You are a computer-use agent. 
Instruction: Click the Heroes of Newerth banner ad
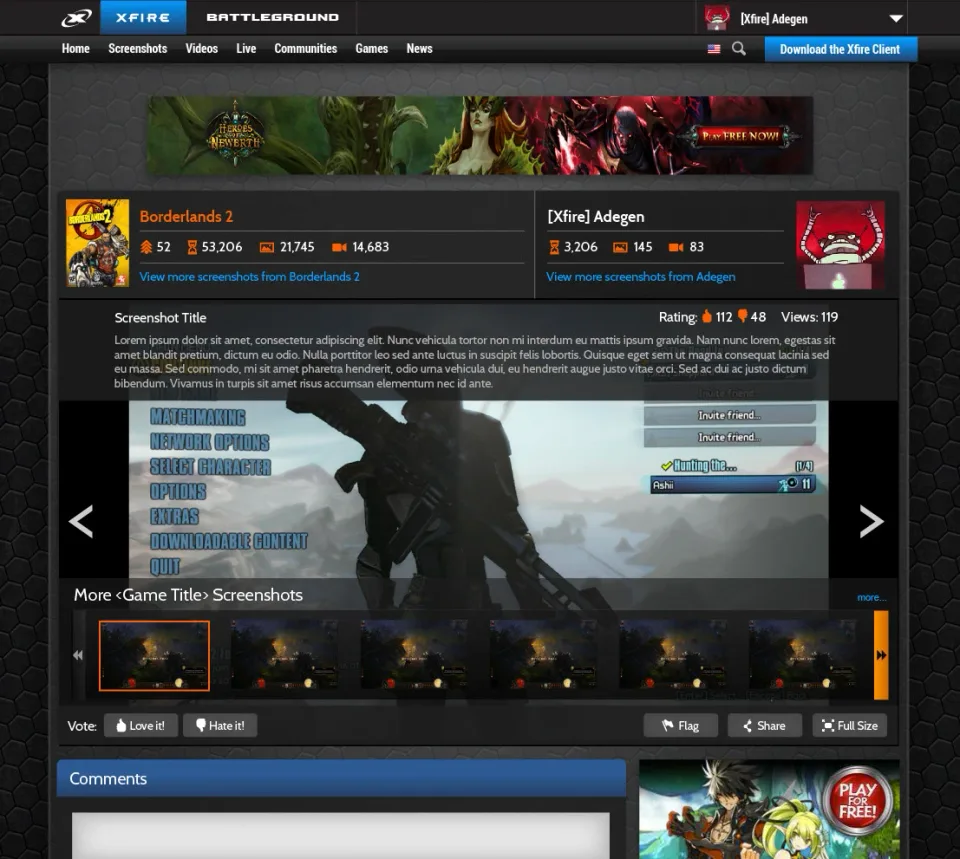click(x=480, y=135)
